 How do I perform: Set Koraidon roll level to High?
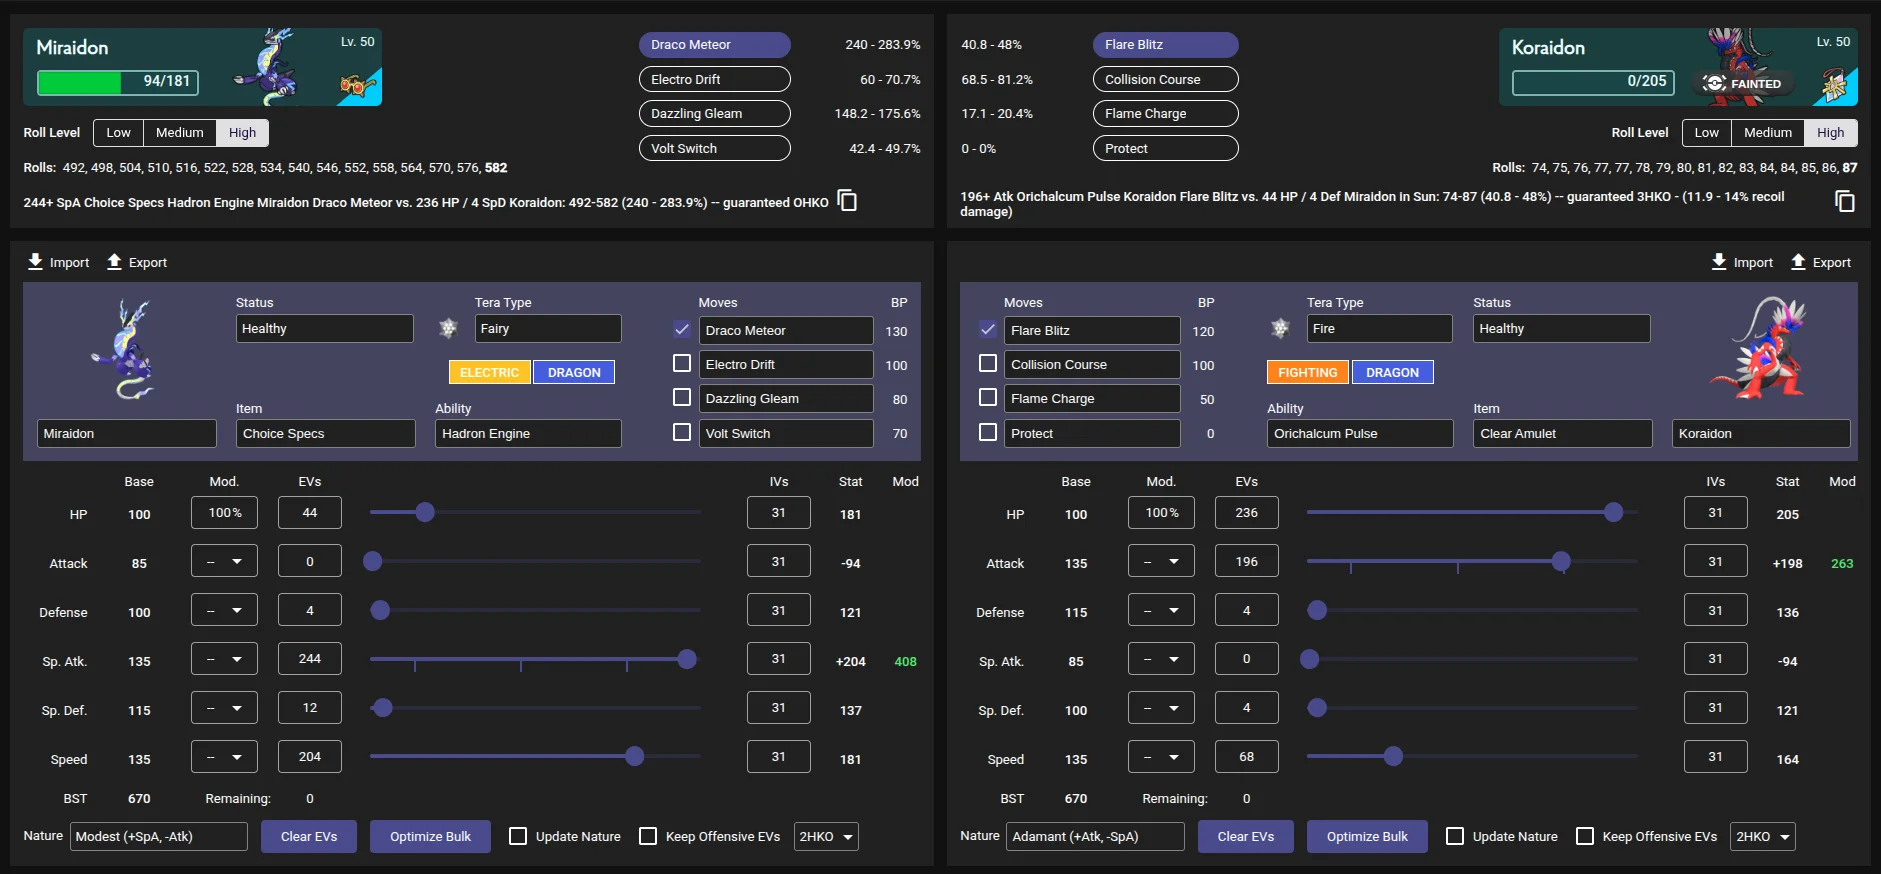pyautogui.click(x=1831, y=132)
